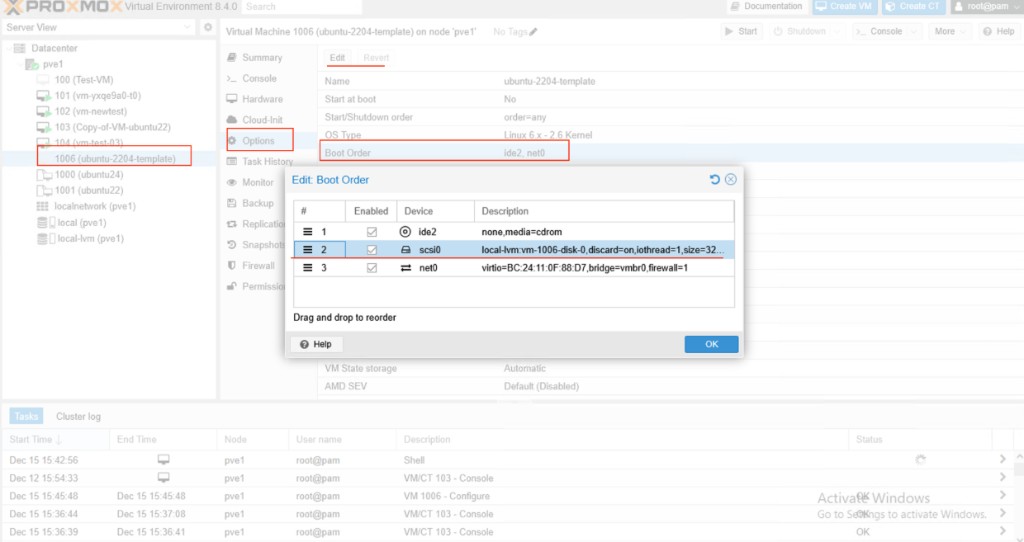The height and width of the screenshot is (542, 1024).
Task: Open the Monitor menu item
Action: (x=258, y=182)
